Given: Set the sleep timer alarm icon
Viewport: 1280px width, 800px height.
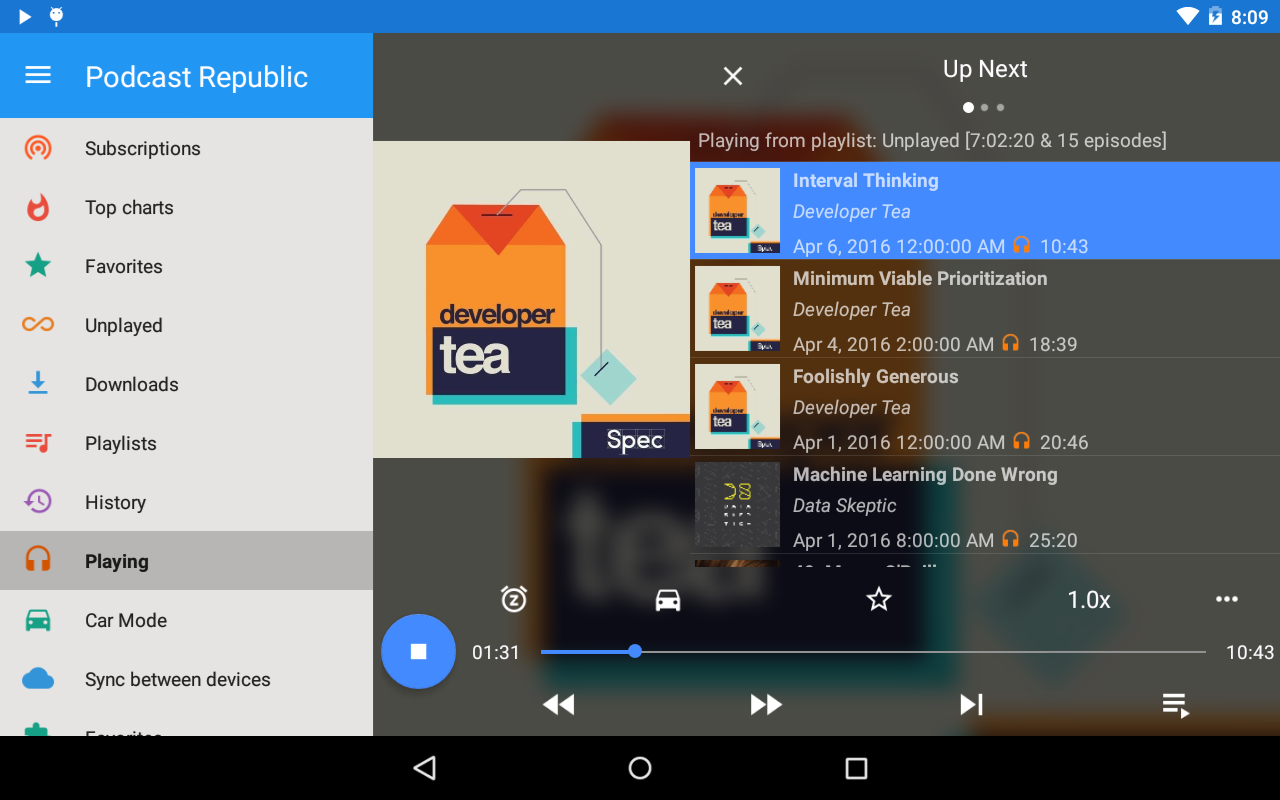Looking at the screenshot, I should [514, 599].
